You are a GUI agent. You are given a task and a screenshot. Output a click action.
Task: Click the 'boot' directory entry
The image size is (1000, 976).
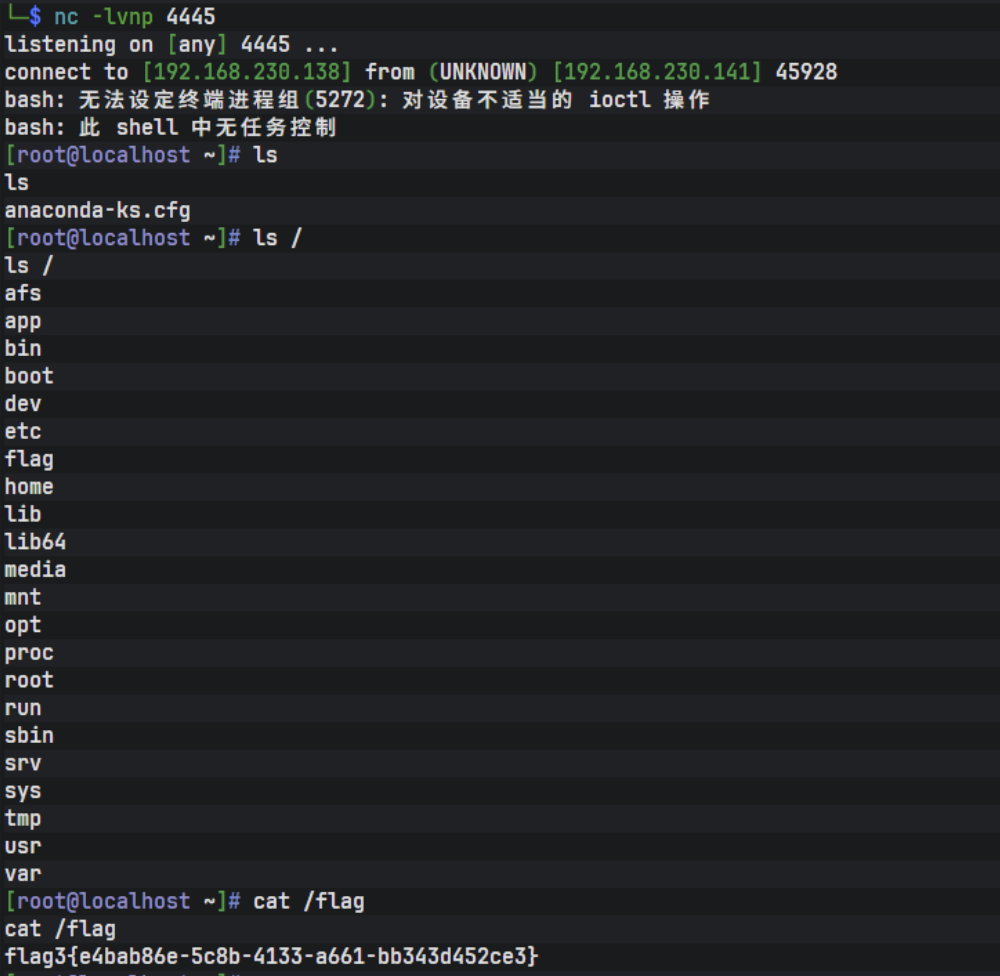[x=29, y=376]
